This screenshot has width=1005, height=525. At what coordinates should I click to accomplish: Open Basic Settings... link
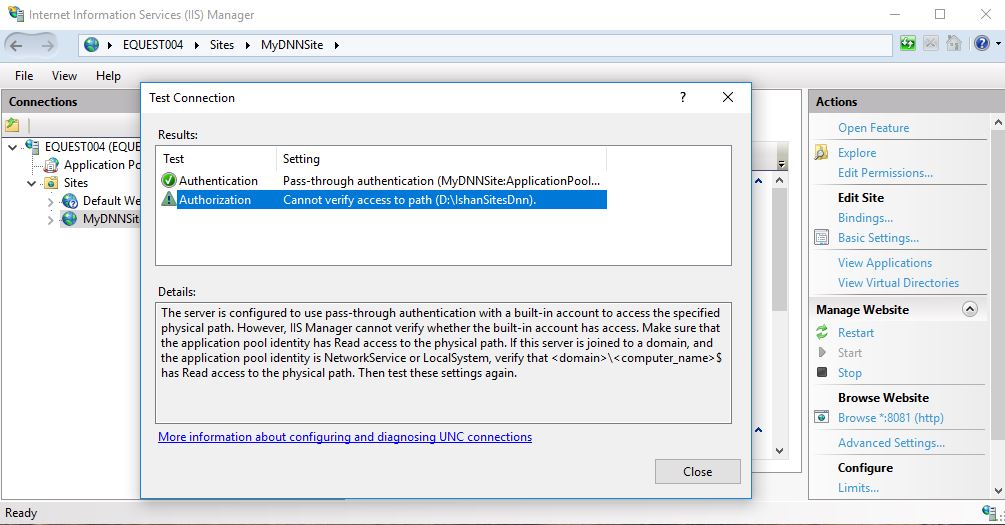click(x=878, y=238)
